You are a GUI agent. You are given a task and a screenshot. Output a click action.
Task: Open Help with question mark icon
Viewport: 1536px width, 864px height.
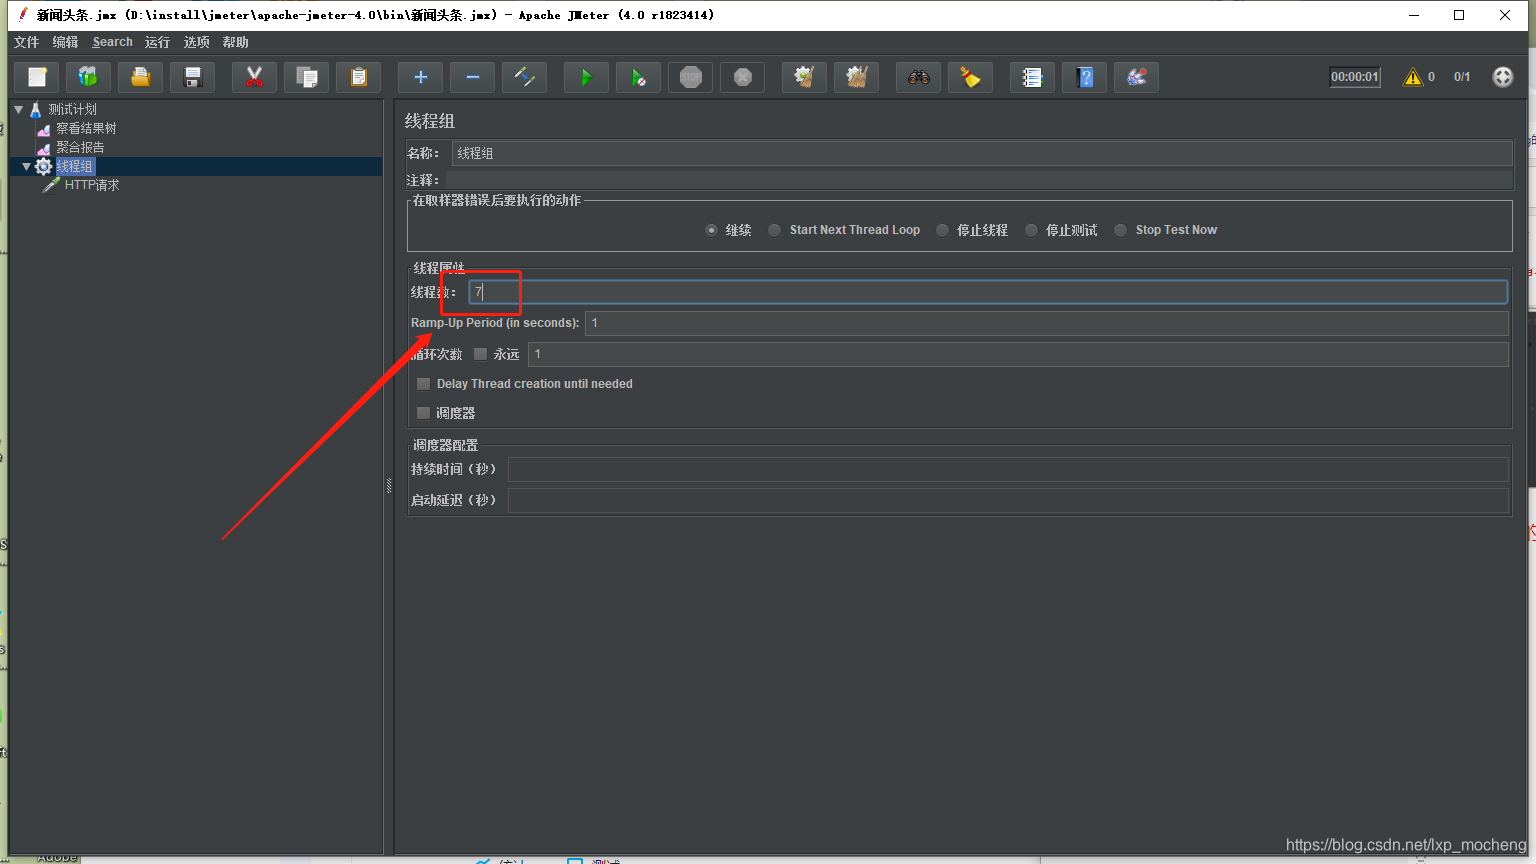tap(1084, 77)
